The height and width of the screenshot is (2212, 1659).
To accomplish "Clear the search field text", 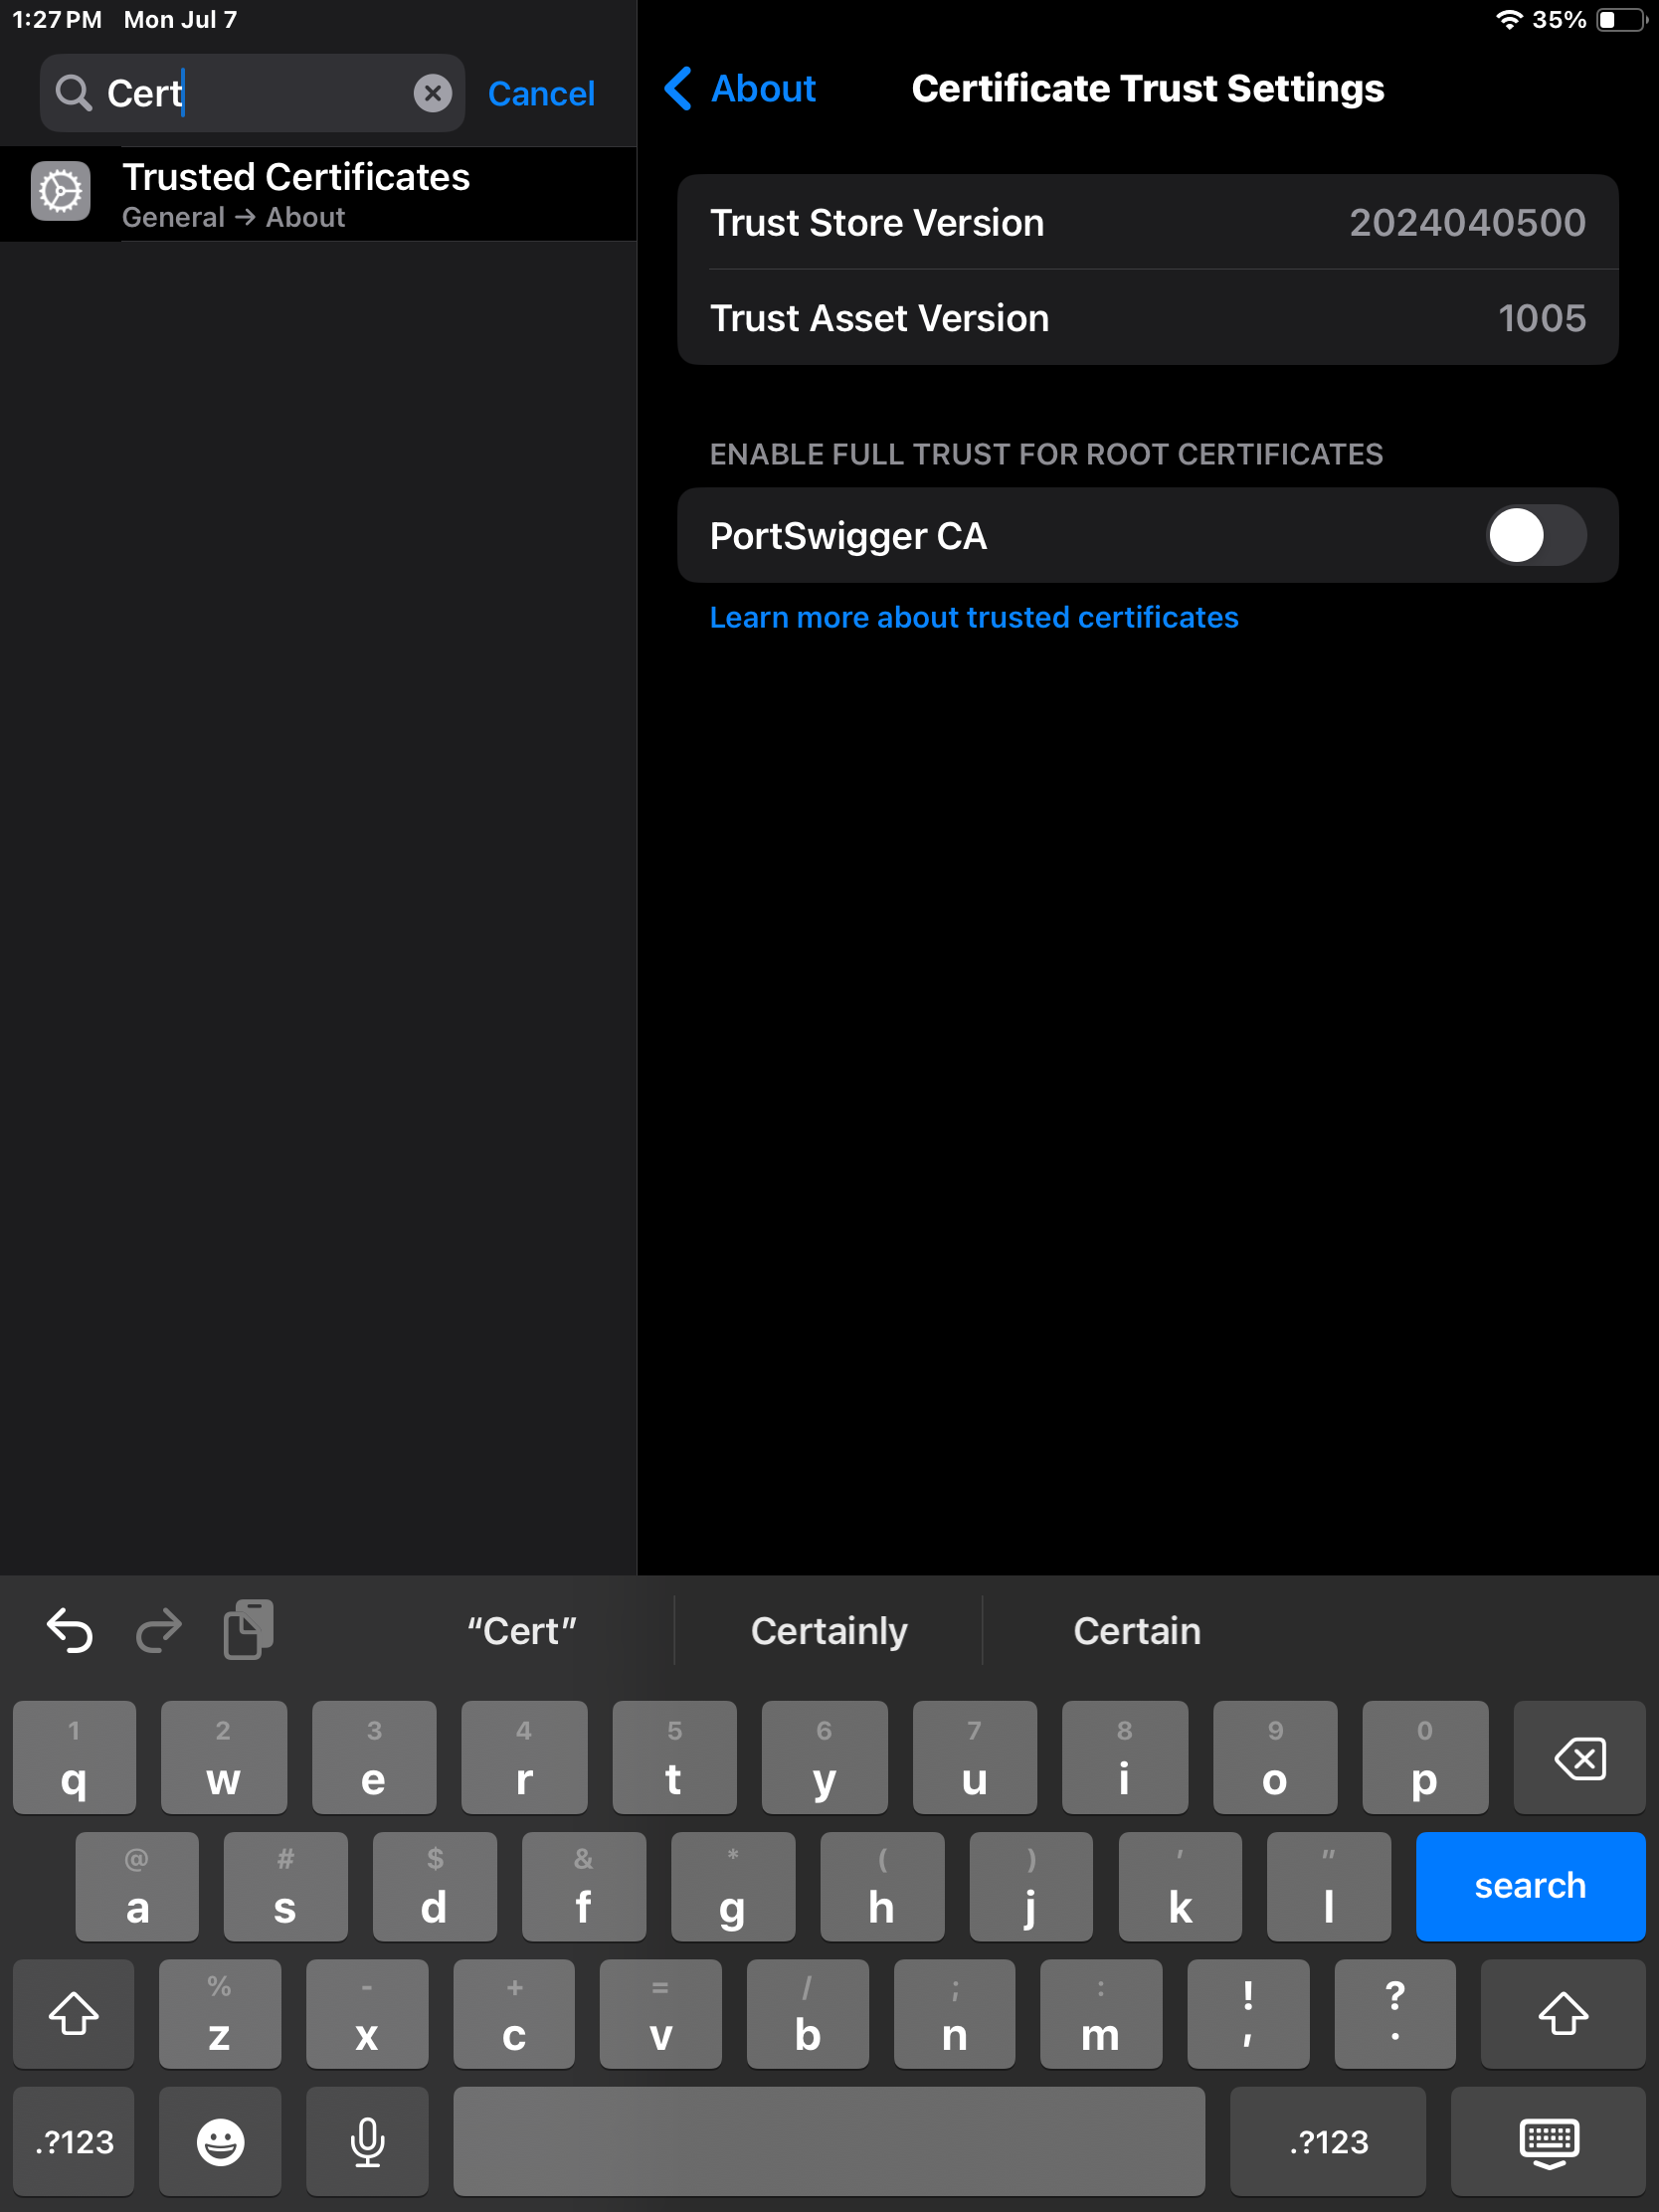I will [432, 93].
